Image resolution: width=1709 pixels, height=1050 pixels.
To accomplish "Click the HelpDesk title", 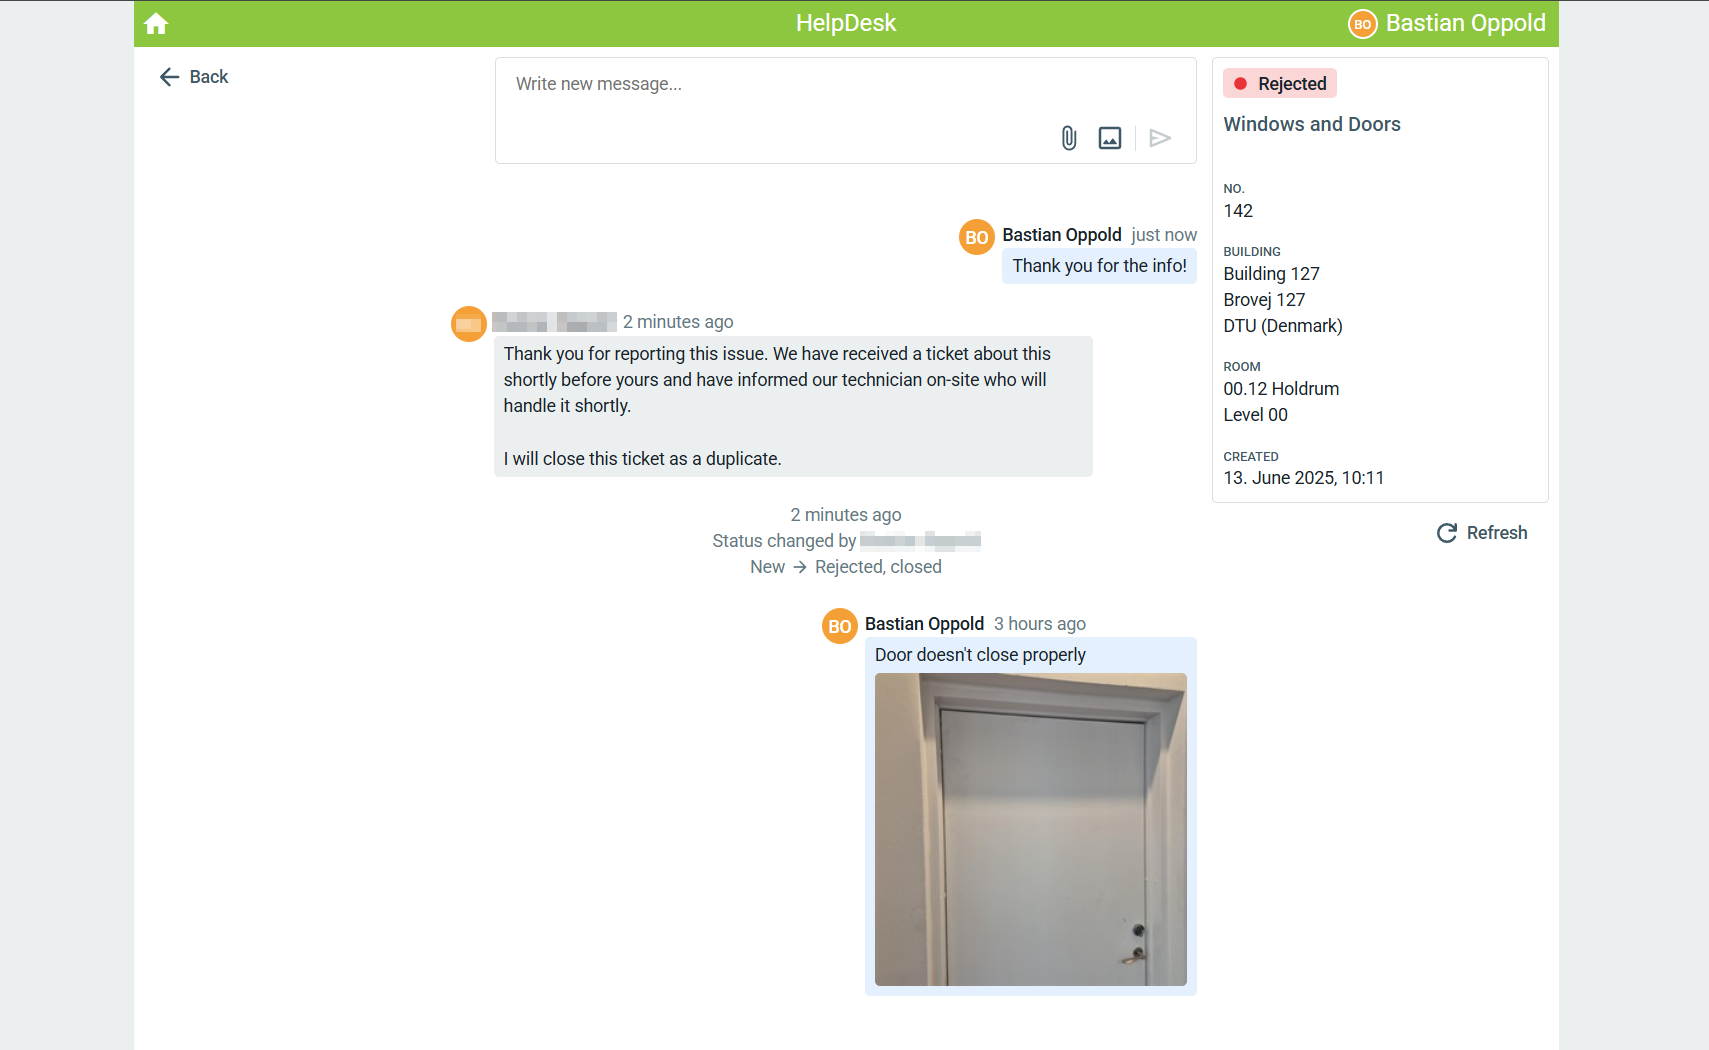I will 846,23.
